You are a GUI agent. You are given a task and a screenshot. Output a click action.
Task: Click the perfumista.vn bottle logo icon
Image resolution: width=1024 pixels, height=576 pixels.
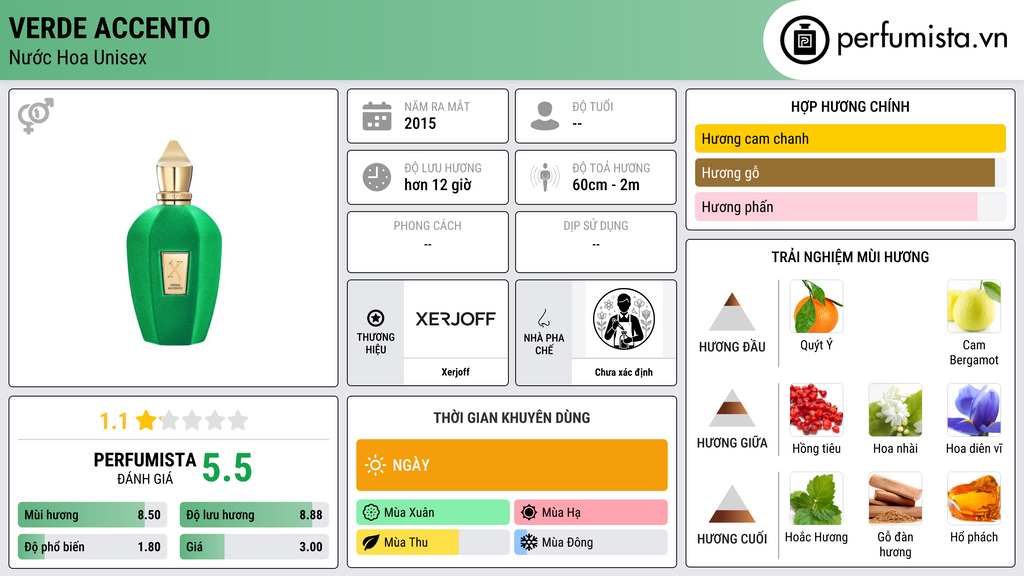(x=804, y=40)
